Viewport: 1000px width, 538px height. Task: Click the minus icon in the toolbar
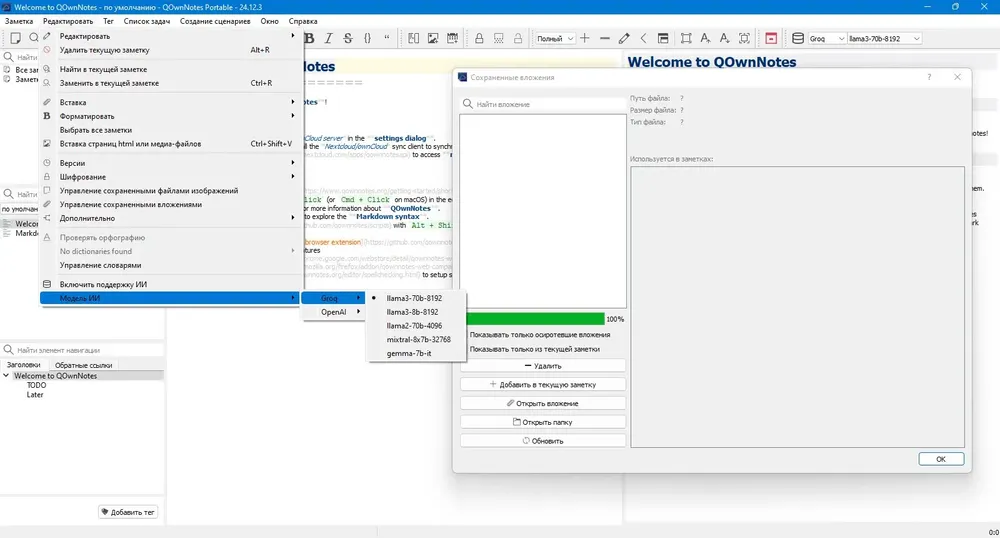[605, 38]
